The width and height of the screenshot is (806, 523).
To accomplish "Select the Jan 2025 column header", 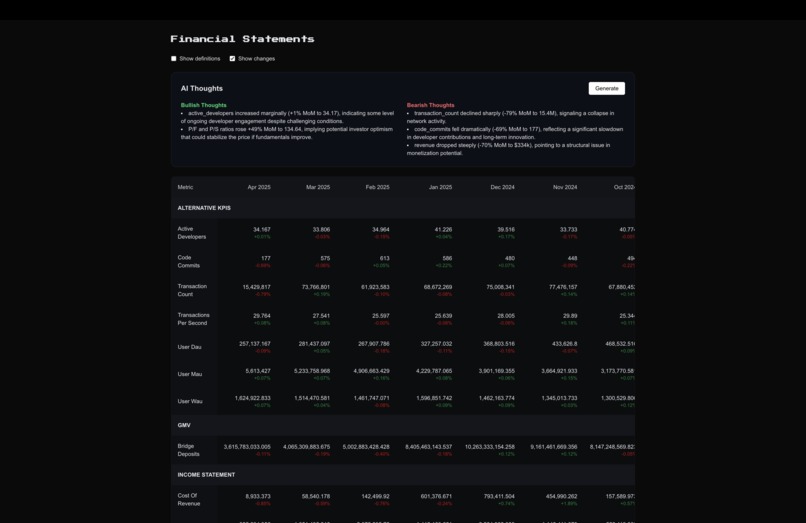I will coord(441,187).
